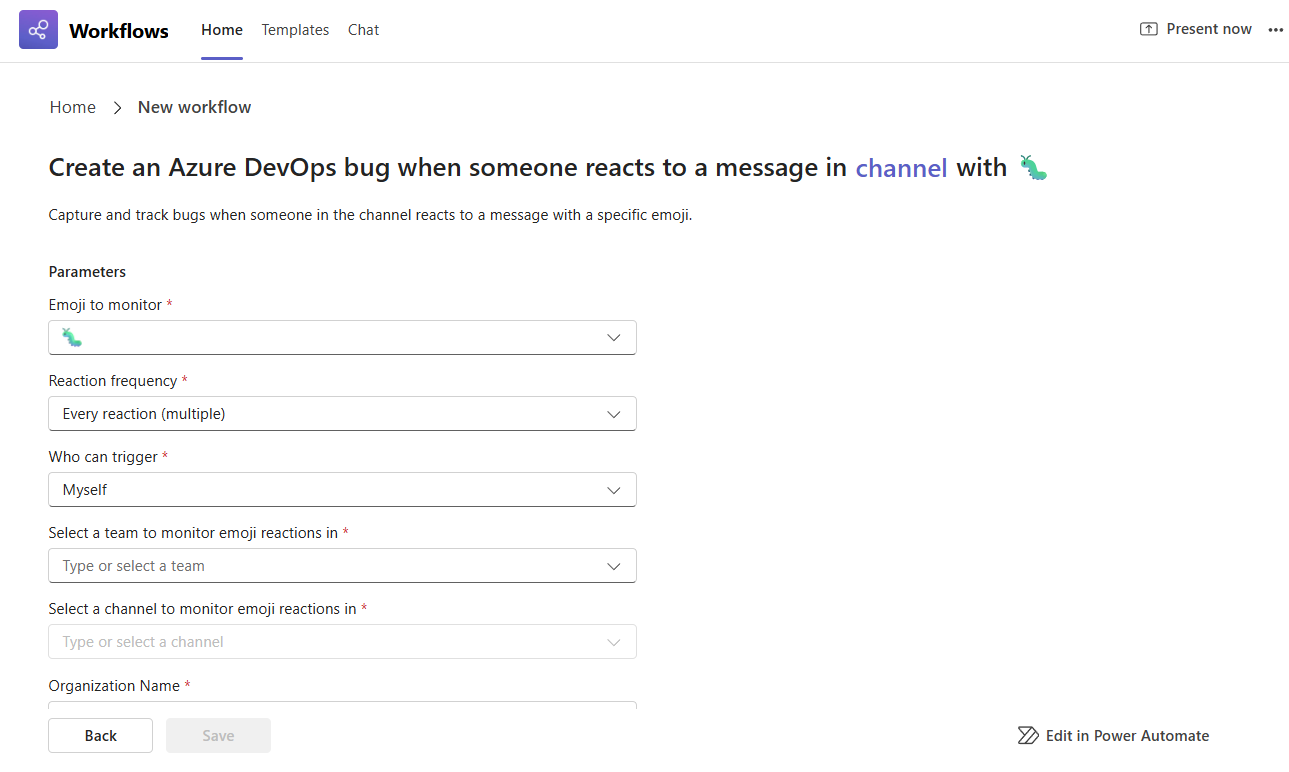Click the bug emoji in the title
Screen dimensions: 1289x772
(x=1034, y=167)
